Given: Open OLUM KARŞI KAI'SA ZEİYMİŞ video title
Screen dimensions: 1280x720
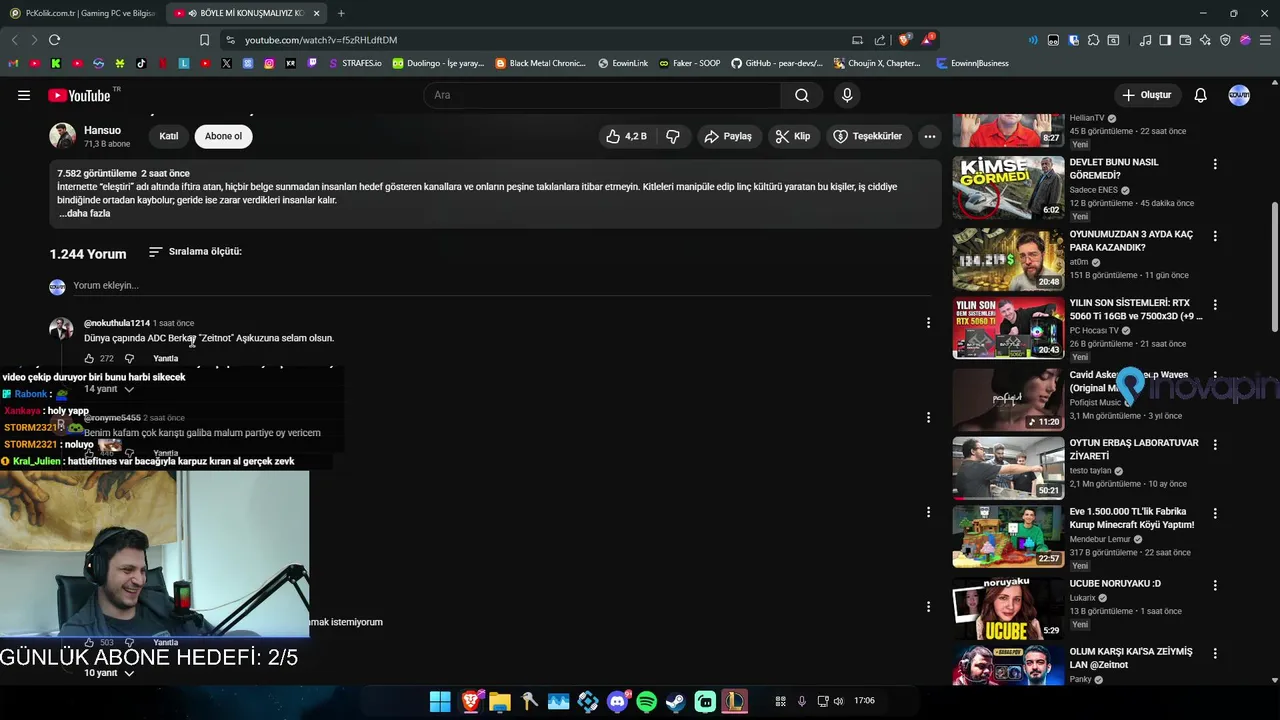Looking at the screenshot, I should (1131, 657).
